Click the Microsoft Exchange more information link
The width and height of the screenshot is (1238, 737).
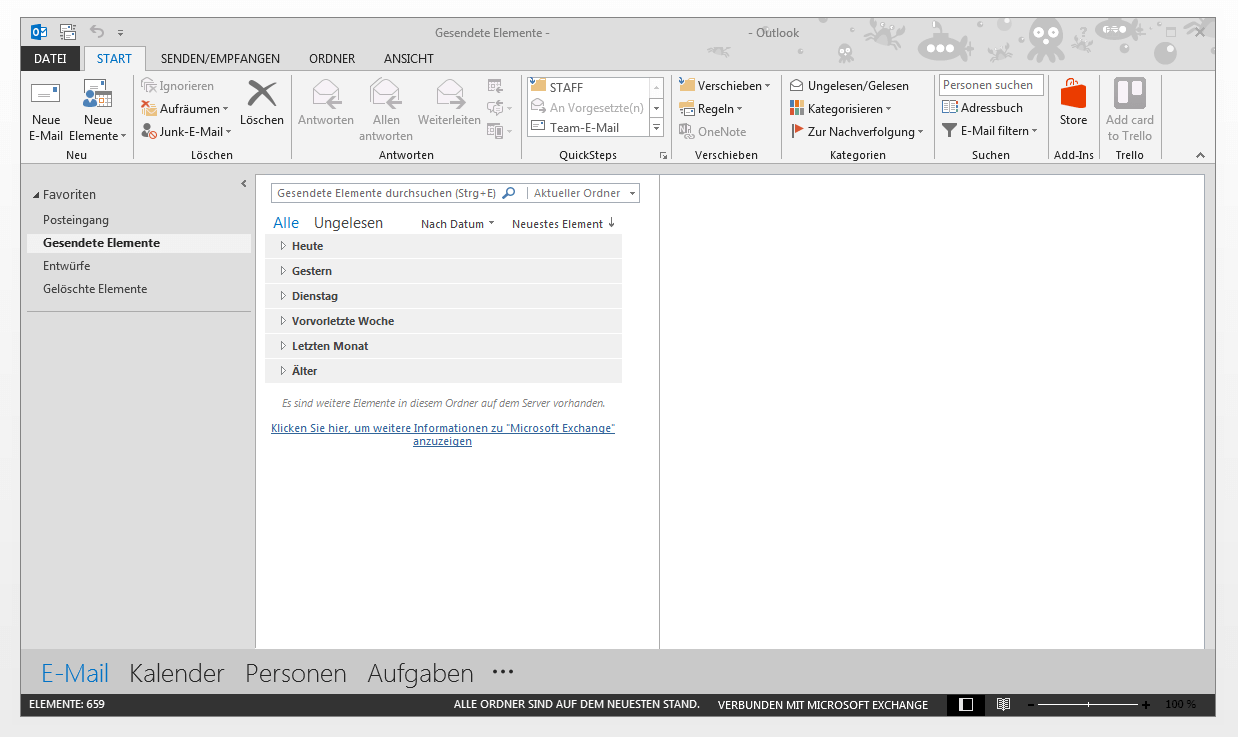coord(443,434)
